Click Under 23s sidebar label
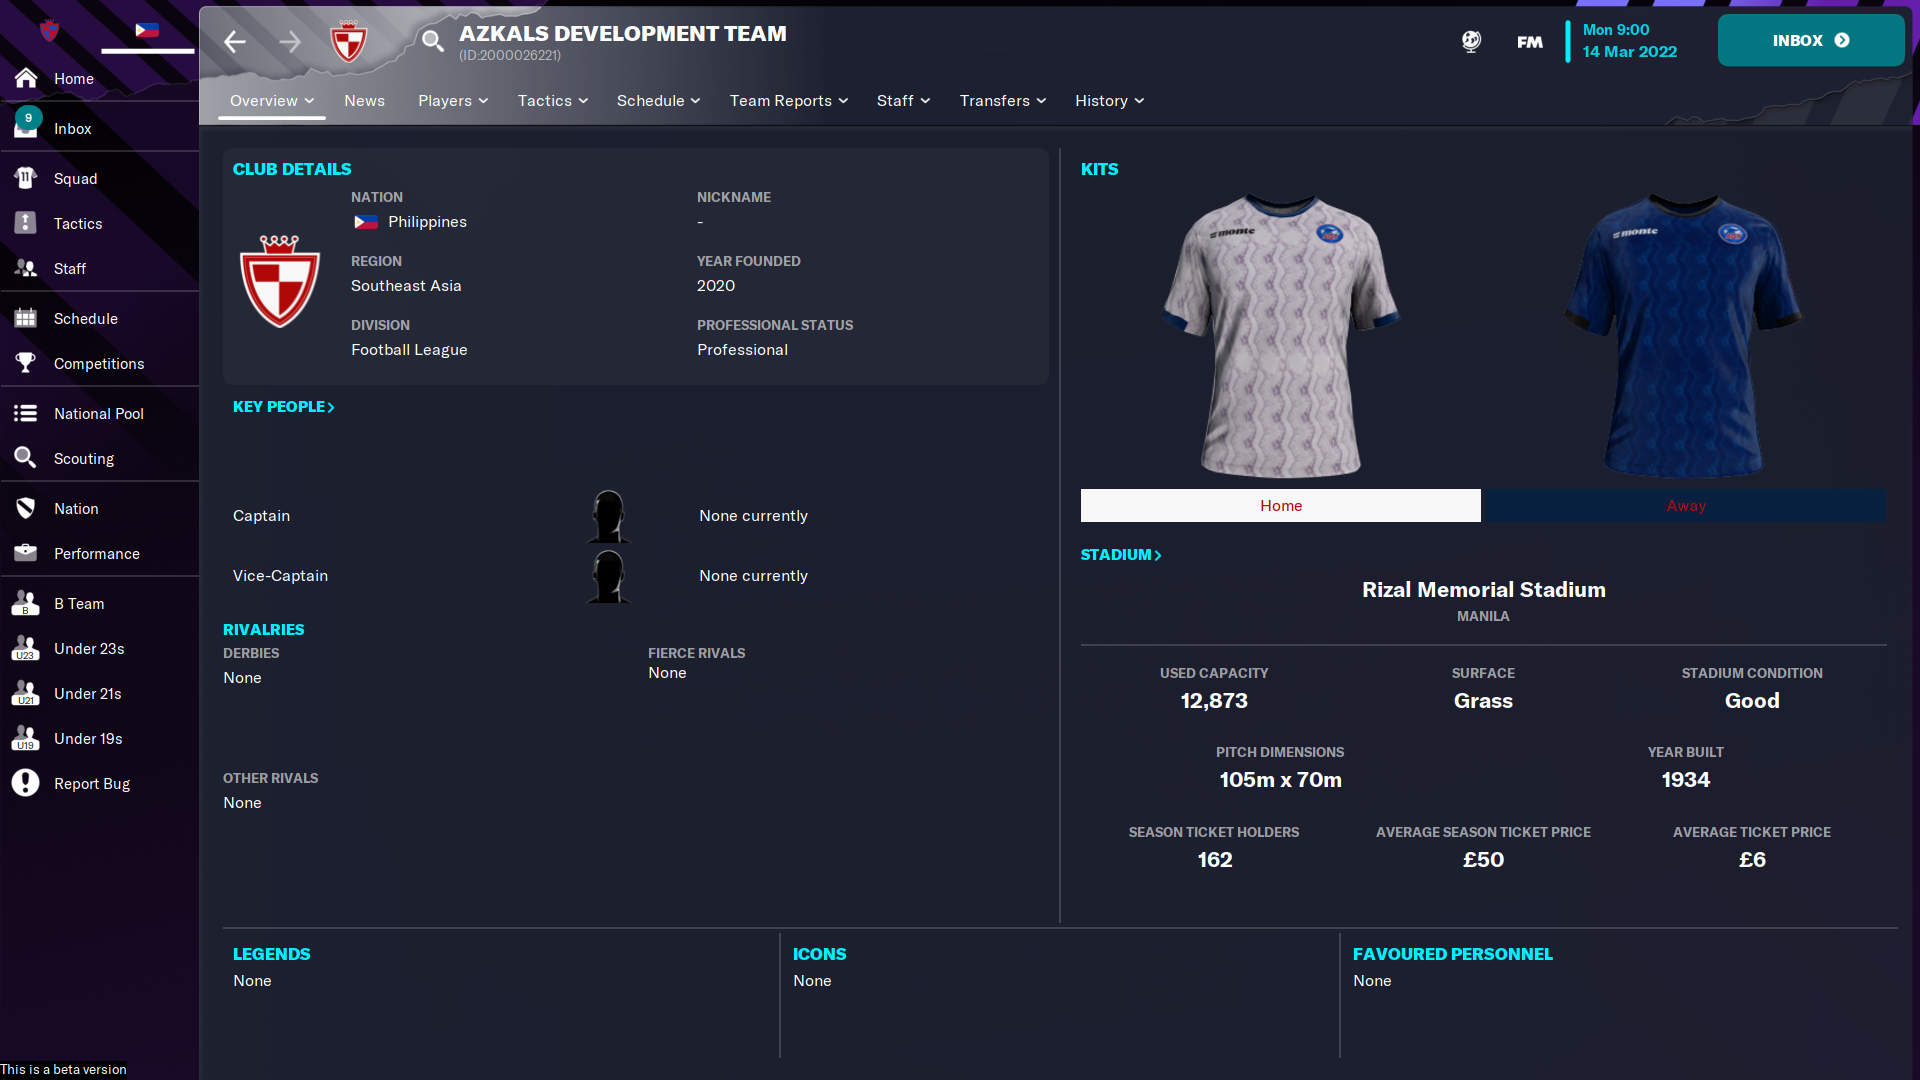Screen dimensions: 1920x1080 coord(89,649)
